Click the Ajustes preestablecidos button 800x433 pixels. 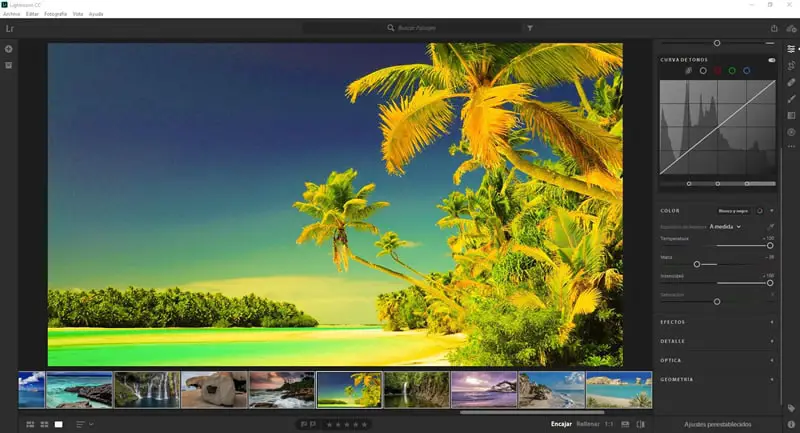[x=717, y=425]
